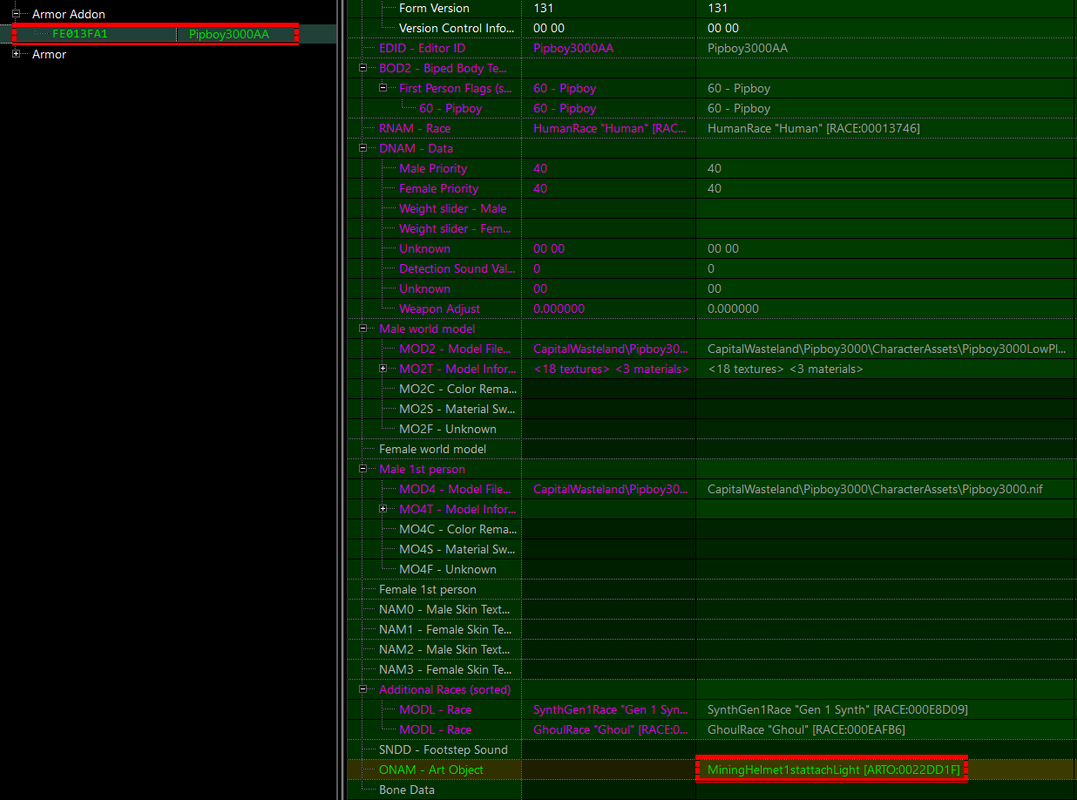Select MO4S - Material Swap row
The height and width of the screenshot is (800, 1077).
click(x=457, y=549)
